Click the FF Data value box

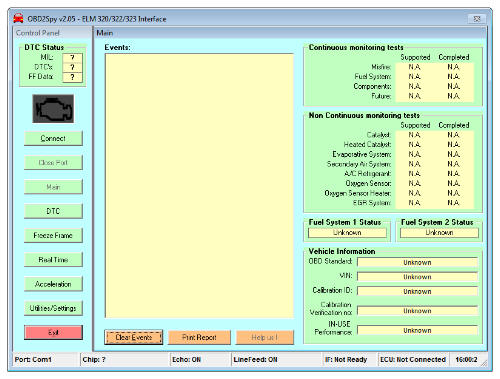coord(72,77)
